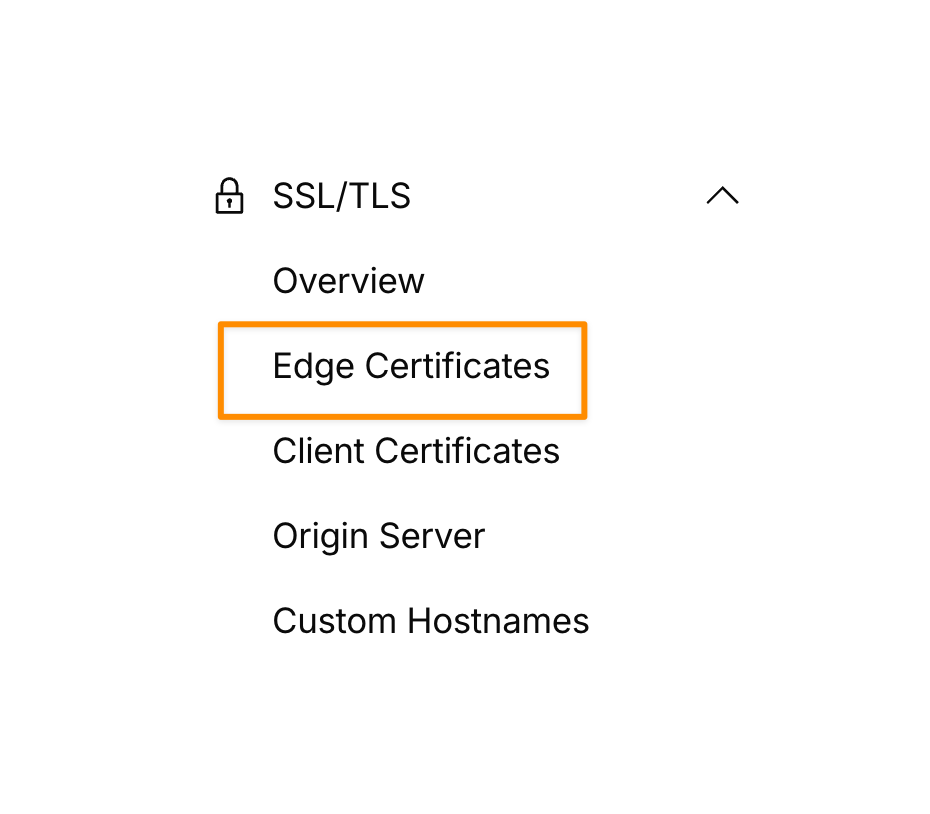The image size is (930, 814).
Task: Click the first item under SSL/TLS
Action: point(348,281)
